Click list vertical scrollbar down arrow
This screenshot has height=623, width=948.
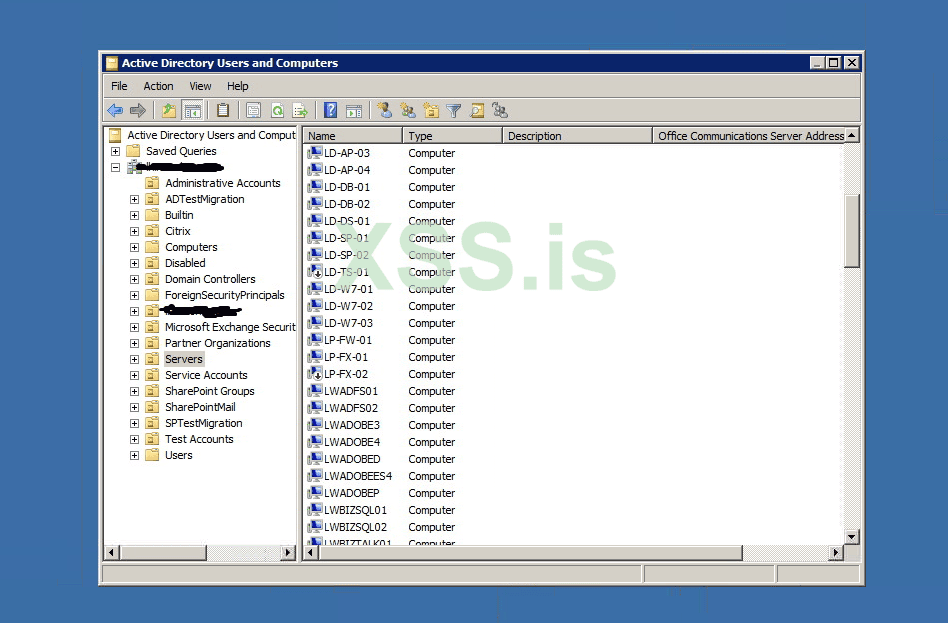(x=851, y=537)
